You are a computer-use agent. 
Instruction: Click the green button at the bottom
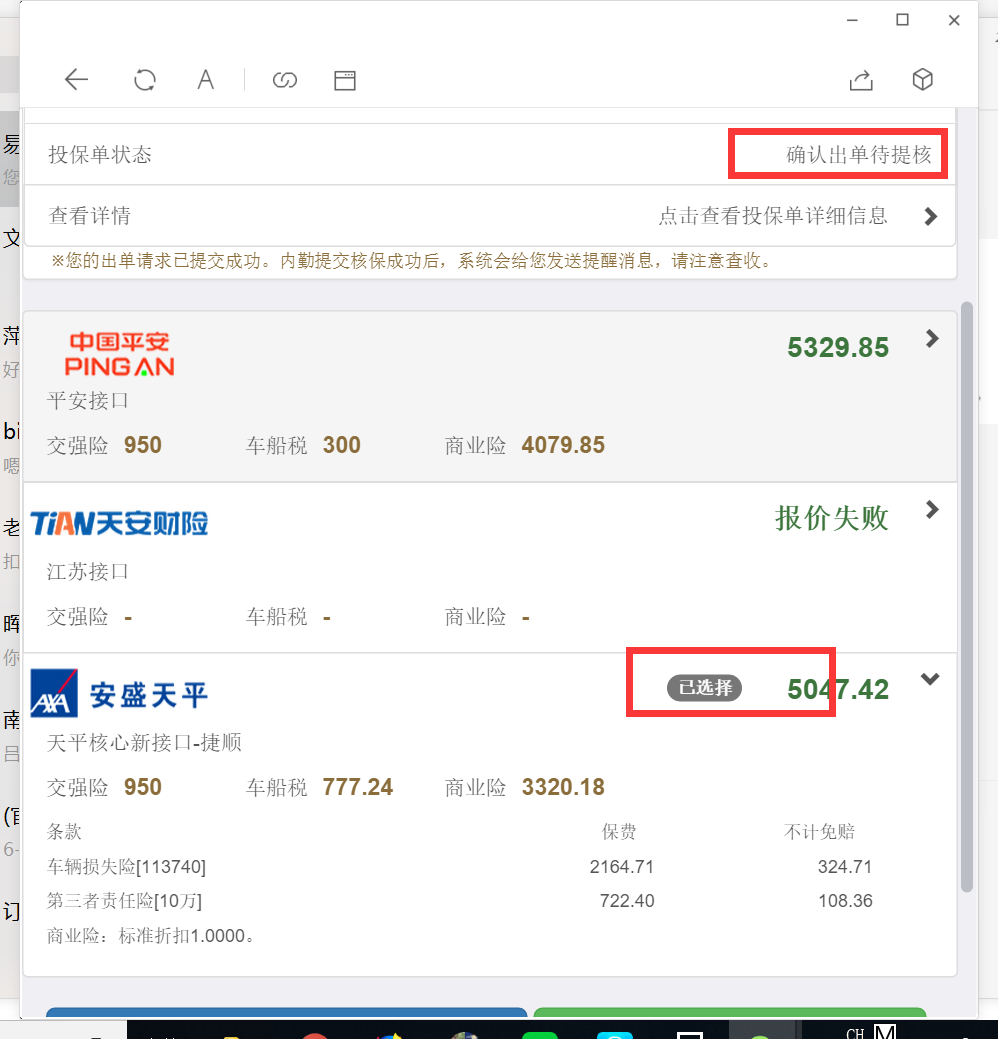coord(730,1012)
